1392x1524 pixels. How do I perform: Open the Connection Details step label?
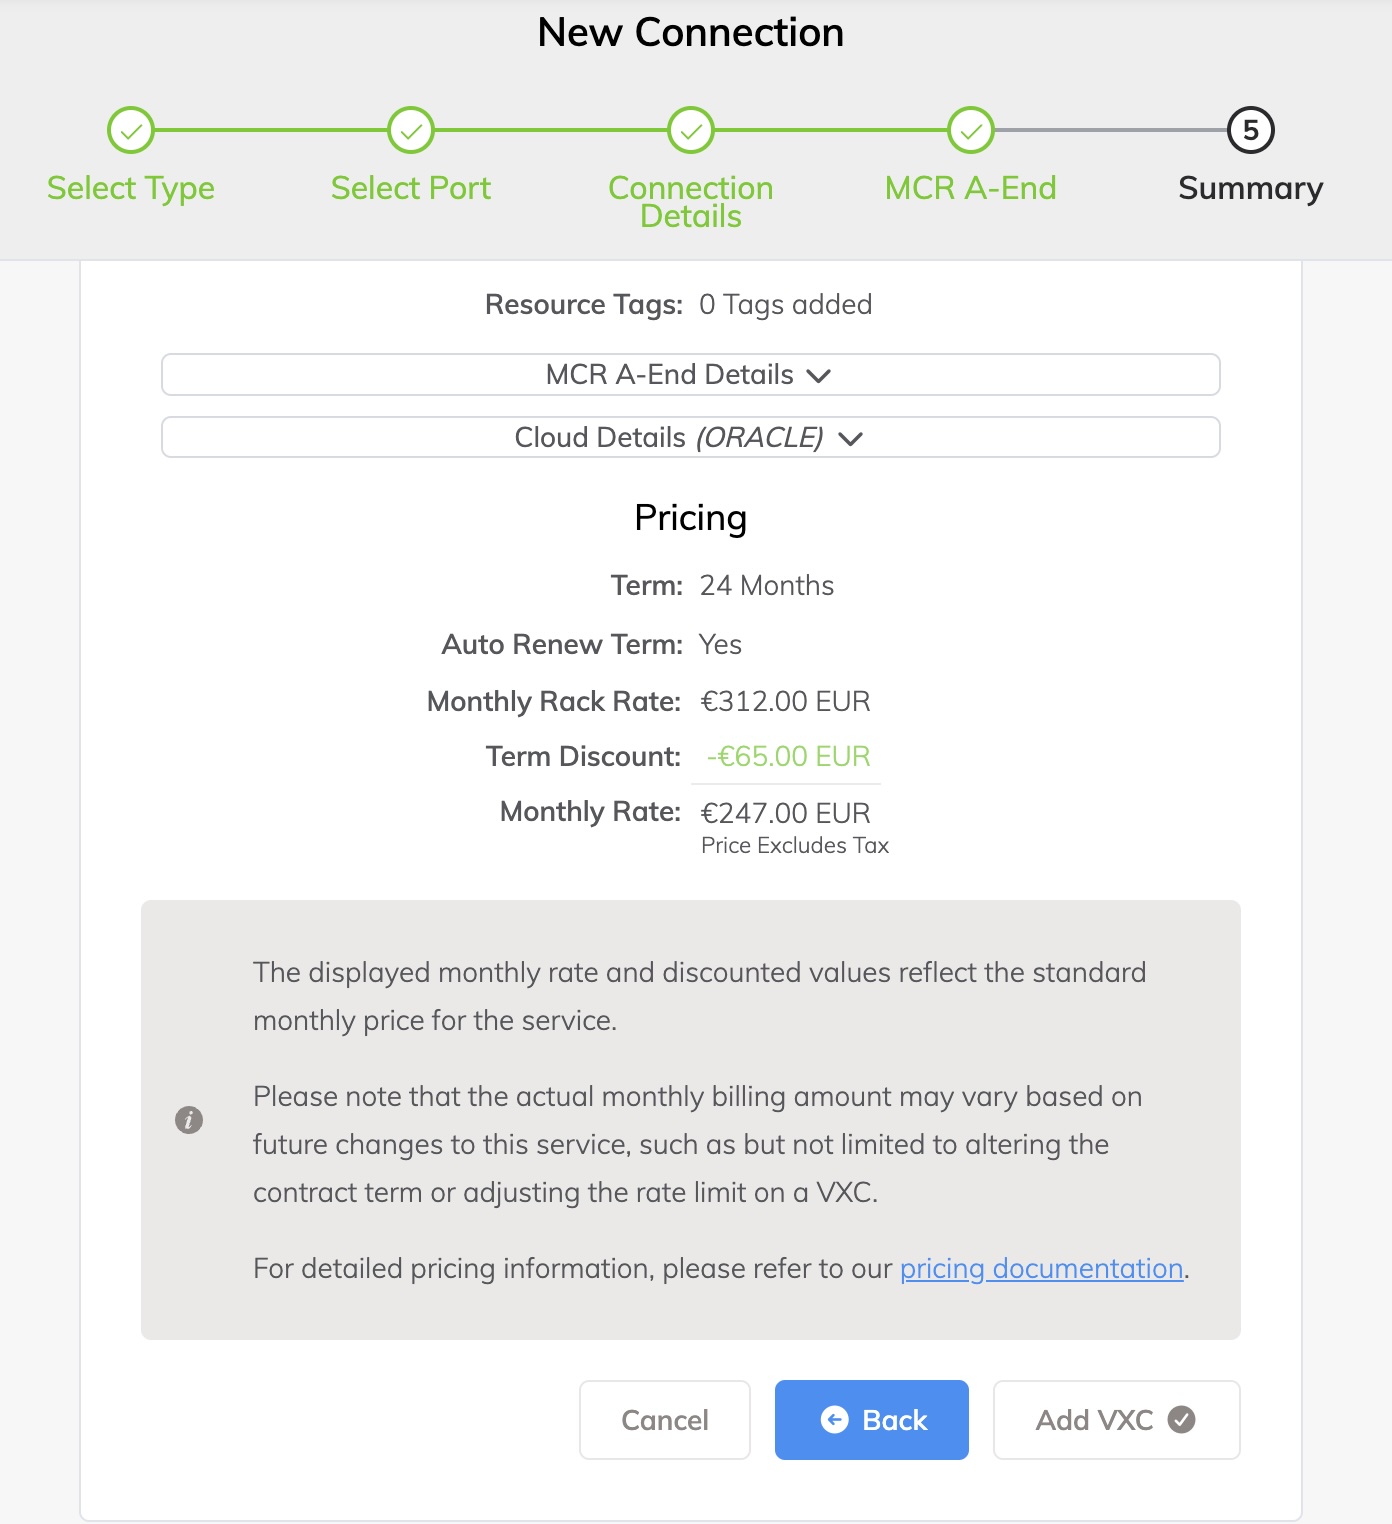(x=691, y=201)
